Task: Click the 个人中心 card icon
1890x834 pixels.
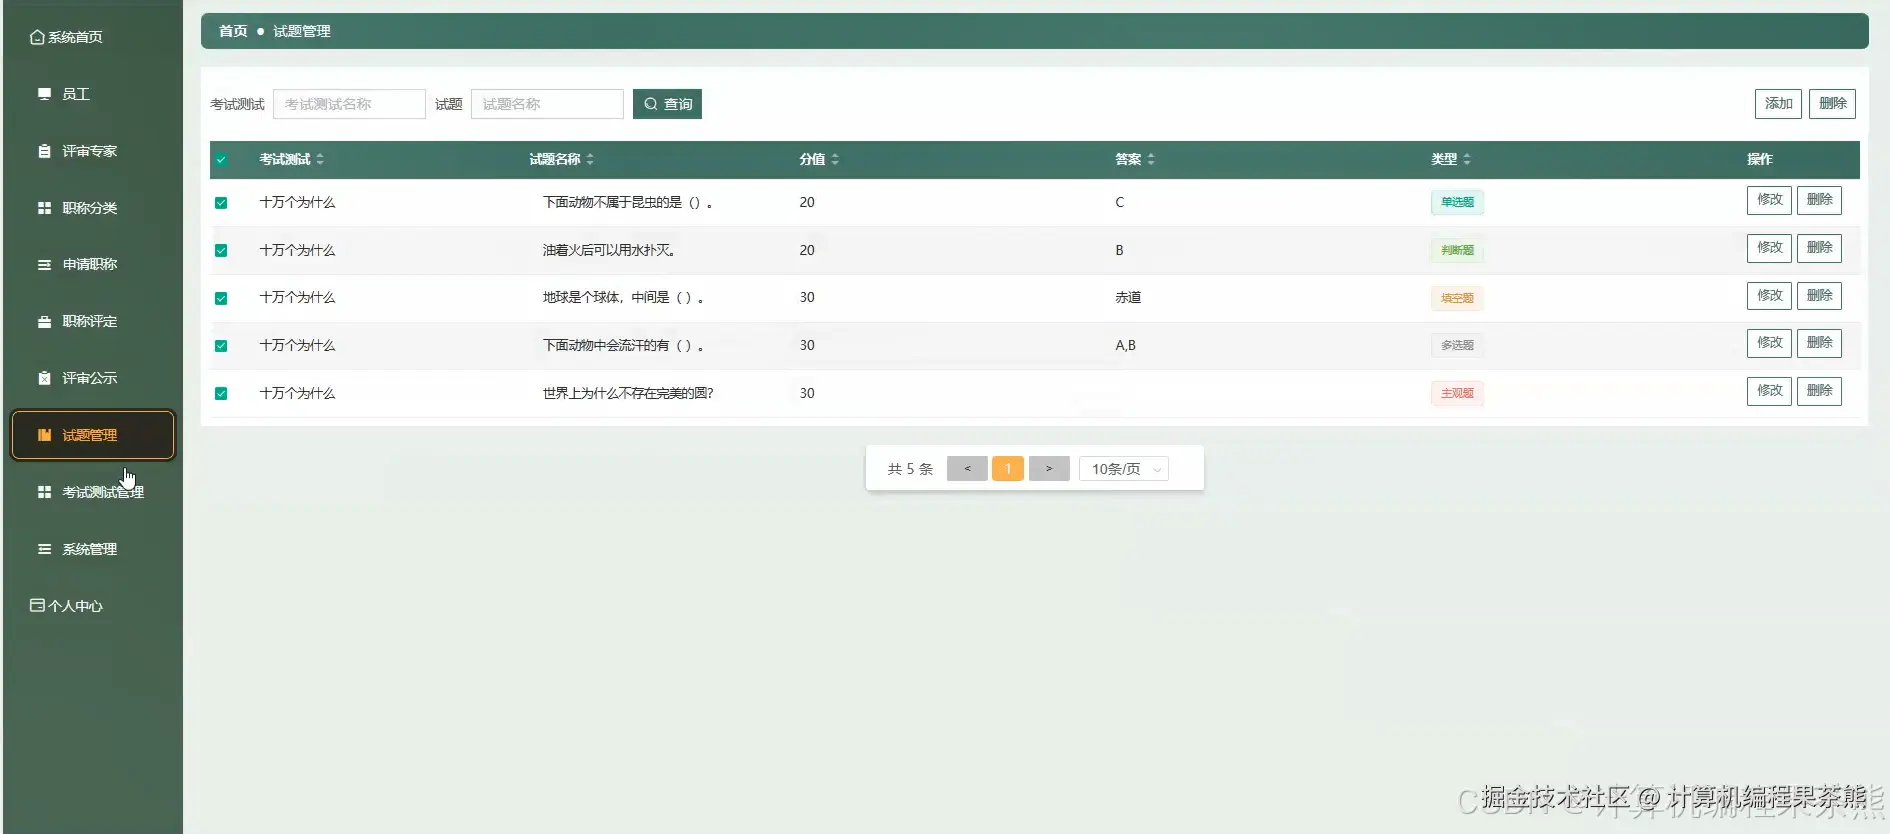Action: (37, 605)
